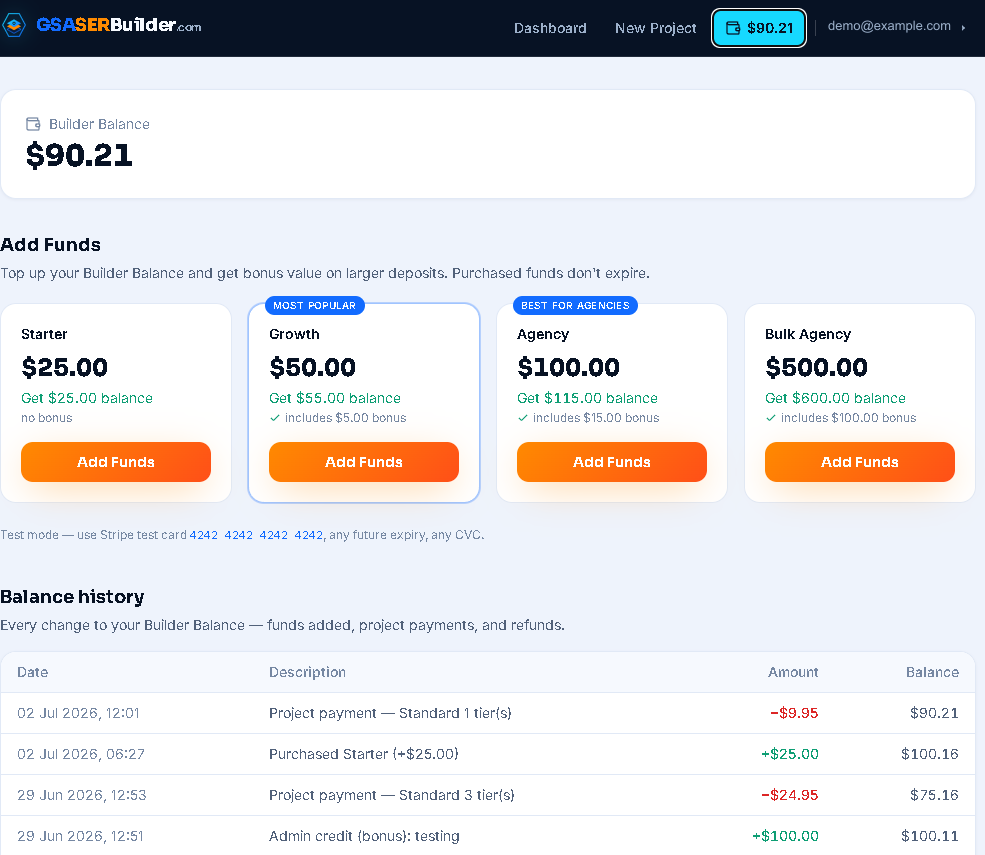
Task: Click the Add Funds section heading
Action: (50, 244)
